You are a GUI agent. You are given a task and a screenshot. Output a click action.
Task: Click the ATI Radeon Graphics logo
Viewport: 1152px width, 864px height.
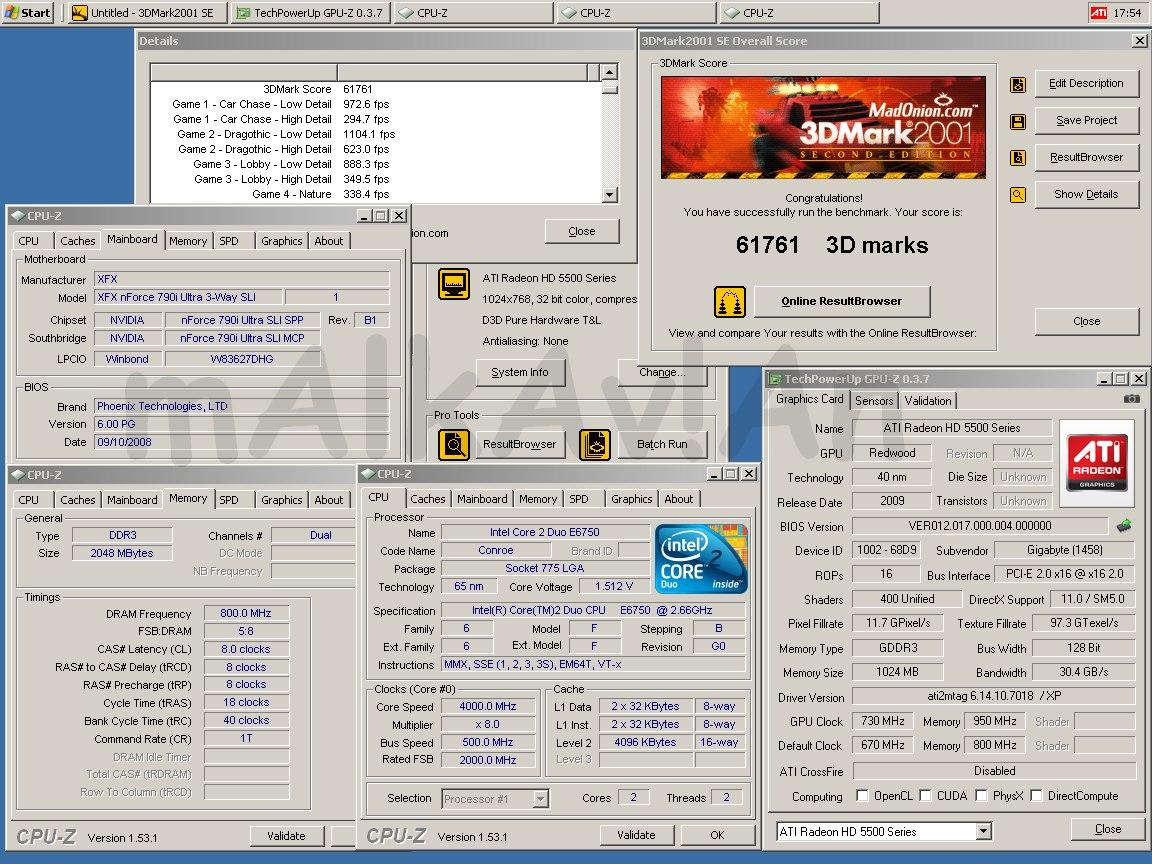(x=1096, y=463)
